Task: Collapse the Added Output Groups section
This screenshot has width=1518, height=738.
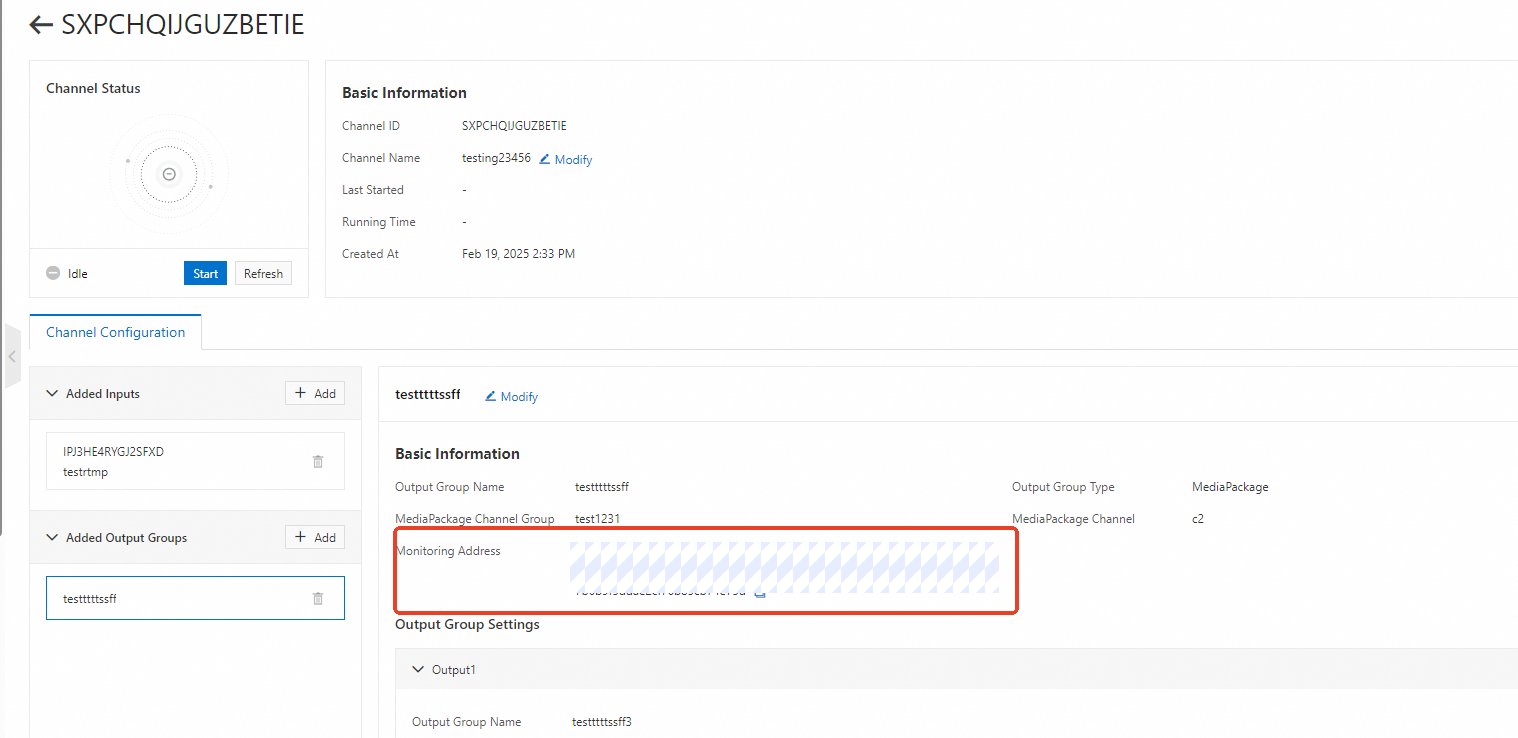Action: [53, 537]
